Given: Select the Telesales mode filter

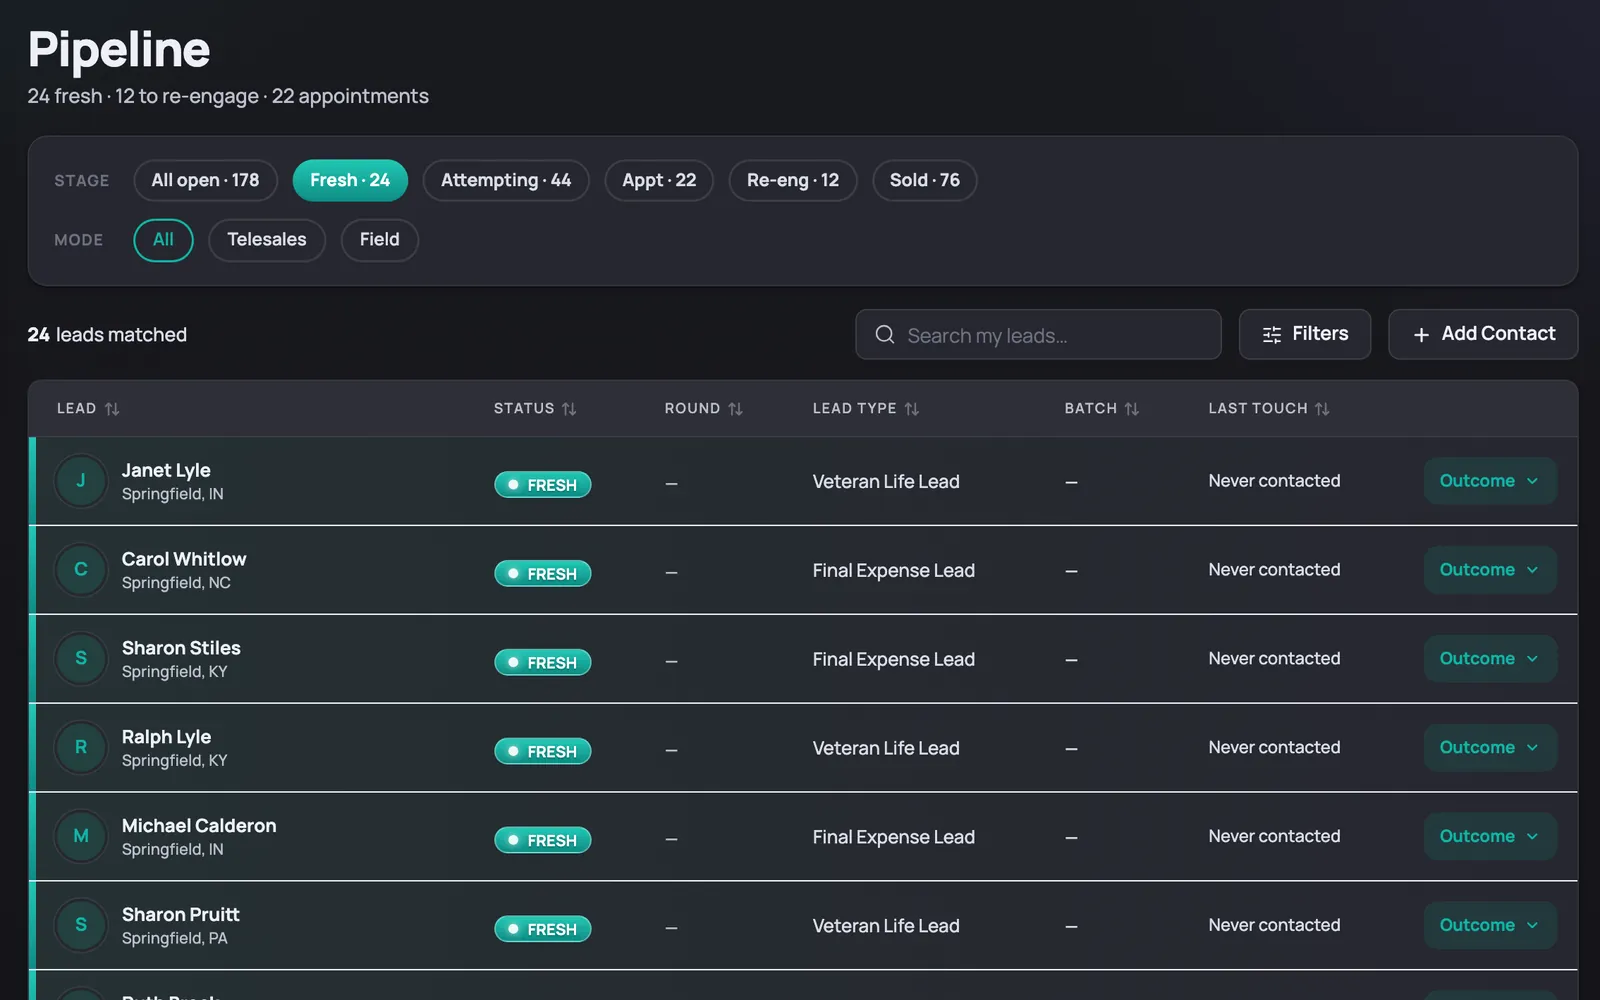Looking at the screenshot, I should point(267,240).
